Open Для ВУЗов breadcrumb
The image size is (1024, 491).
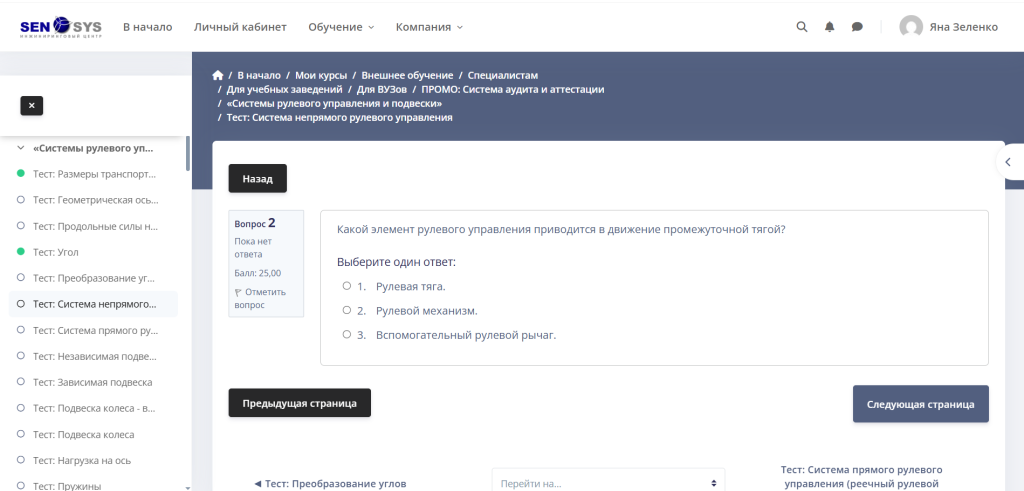point(381,89)
